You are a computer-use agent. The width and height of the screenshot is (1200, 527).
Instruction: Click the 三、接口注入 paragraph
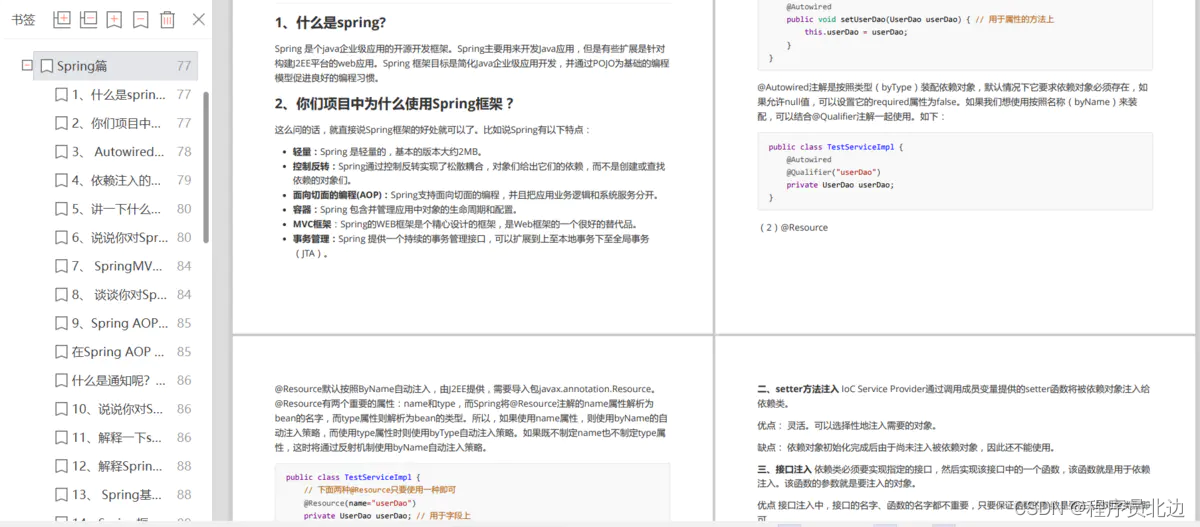tap(953, 475)
